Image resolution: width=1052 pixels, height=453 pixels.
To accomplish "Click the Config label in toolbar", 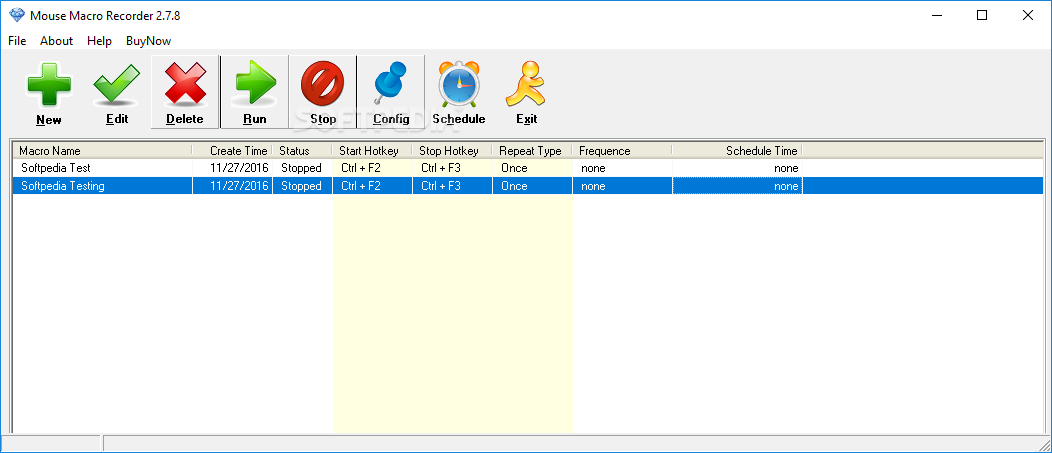I will [x=391, y=119].
